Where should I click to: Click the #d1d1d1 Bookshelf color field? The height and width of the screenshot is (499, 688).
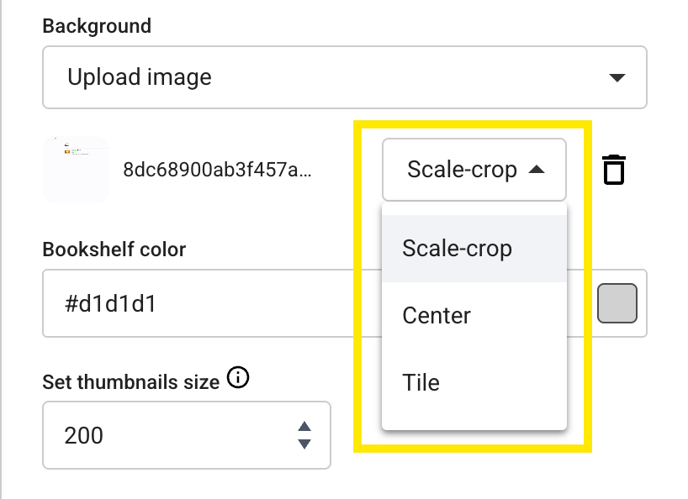(212, 303)
